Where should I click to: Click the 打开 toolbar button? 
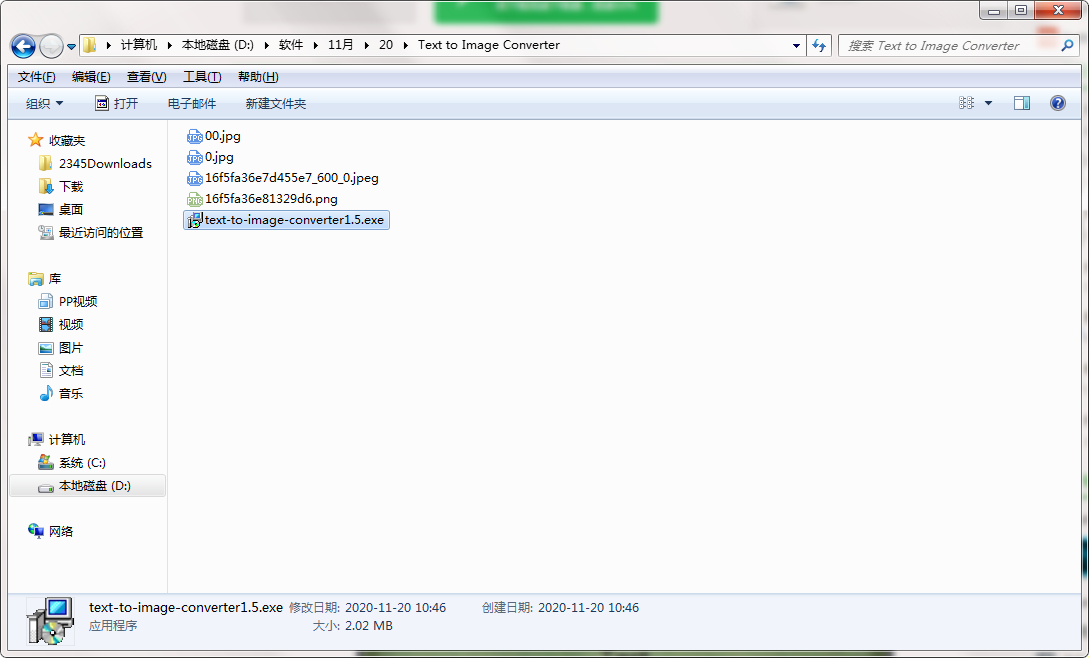117,104
